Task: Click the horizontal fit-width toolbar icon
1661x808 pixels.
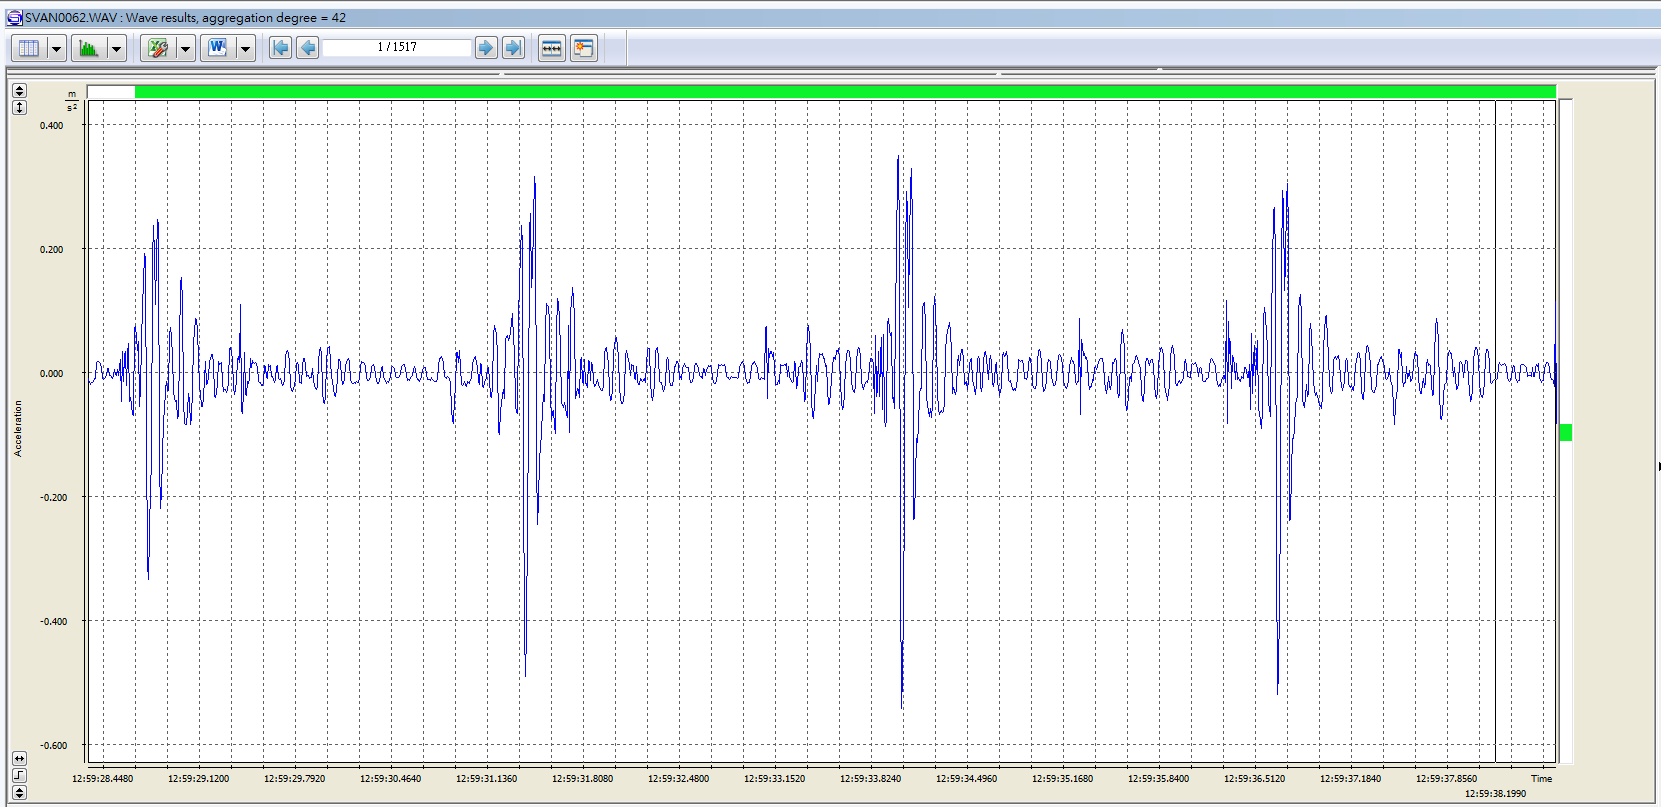Action: (x=552, y=48)
